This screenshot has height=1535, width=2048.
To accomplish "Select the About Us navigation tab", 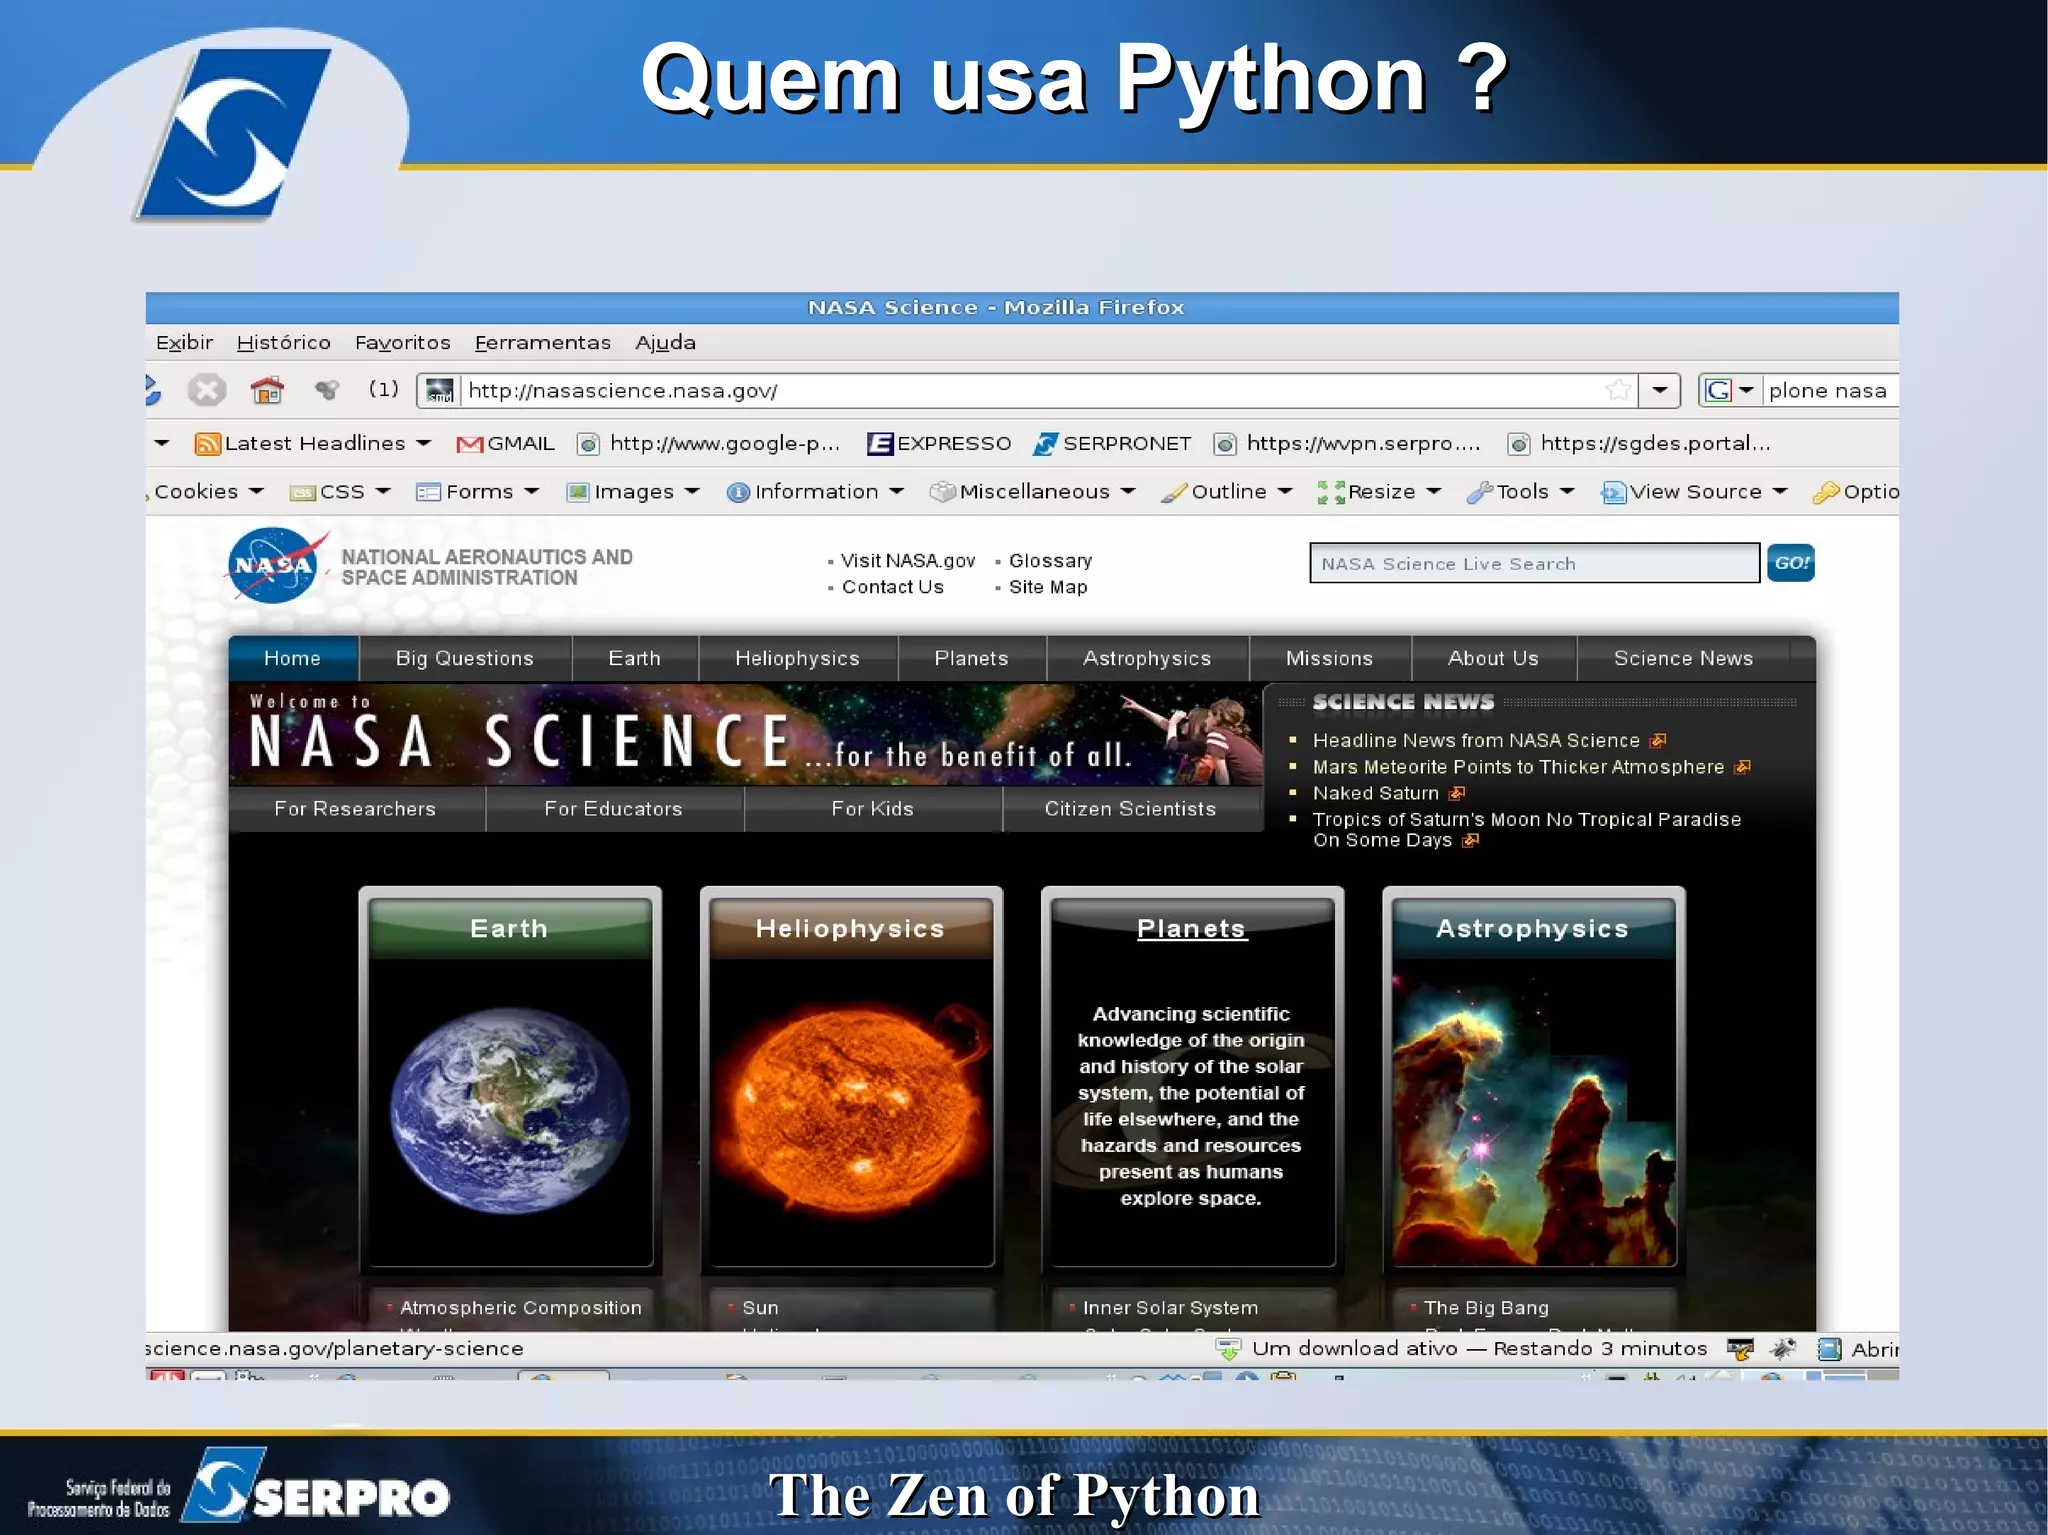I will coord(1494,659).
